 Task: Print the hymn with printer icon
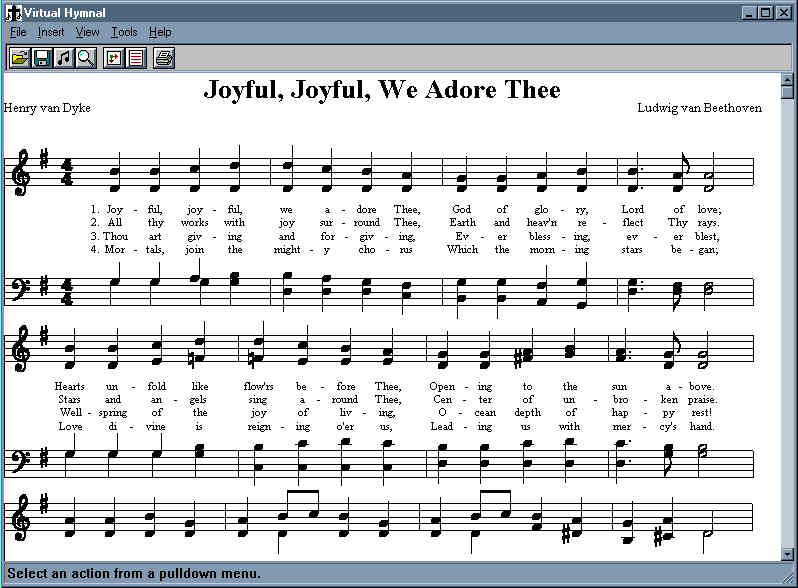click(164, 58)
